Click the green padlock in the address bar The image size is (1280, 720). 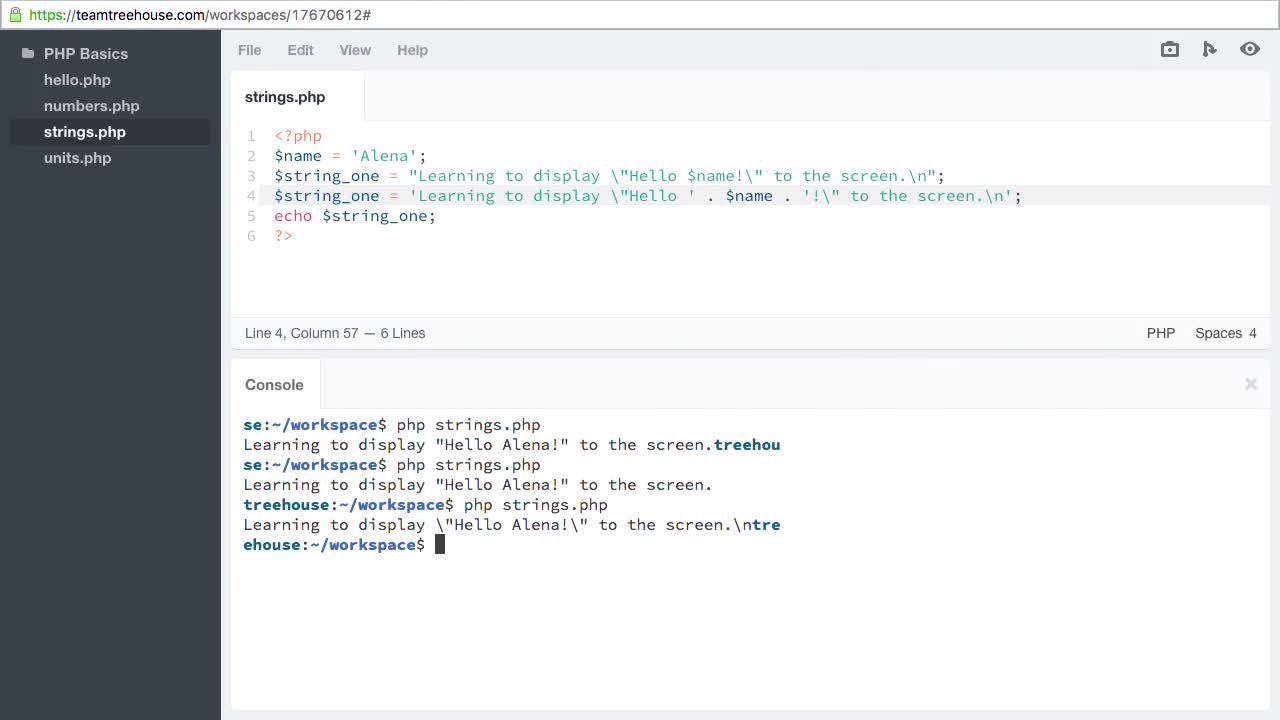15,15
